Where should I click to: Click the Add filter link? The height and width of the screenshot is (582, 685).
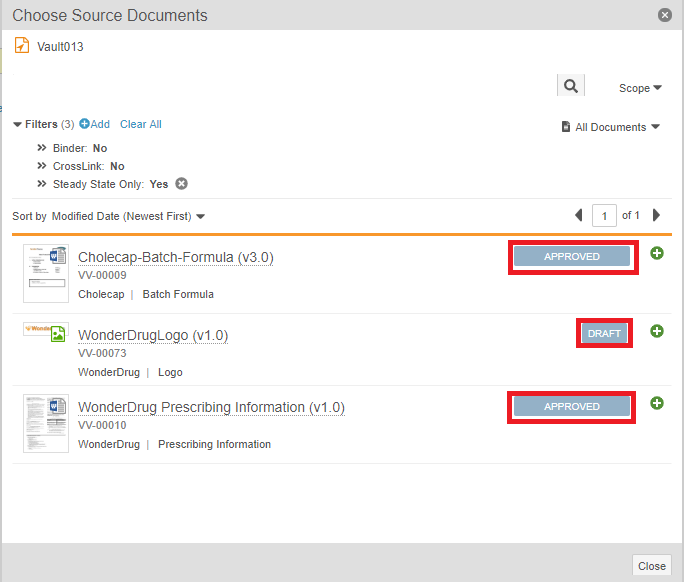(95, 124)
